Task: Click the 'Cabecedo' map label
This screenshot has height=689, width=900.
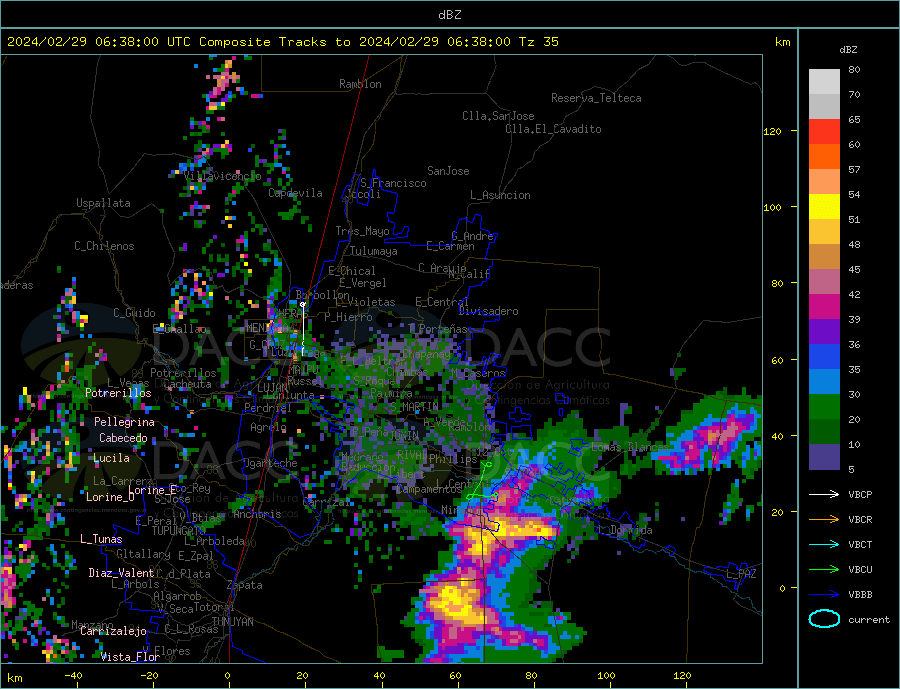Action: tap(123, 438)
